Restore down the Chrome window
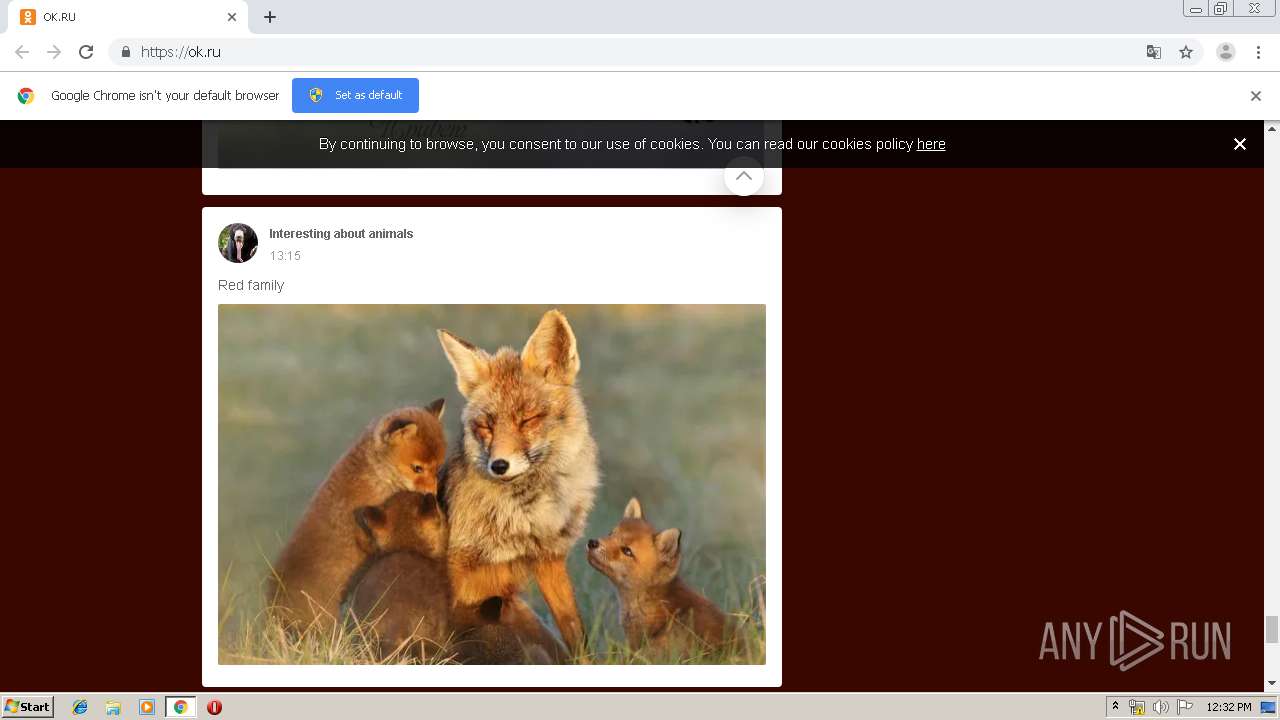1280x720 pixels. coord(1220,9)
